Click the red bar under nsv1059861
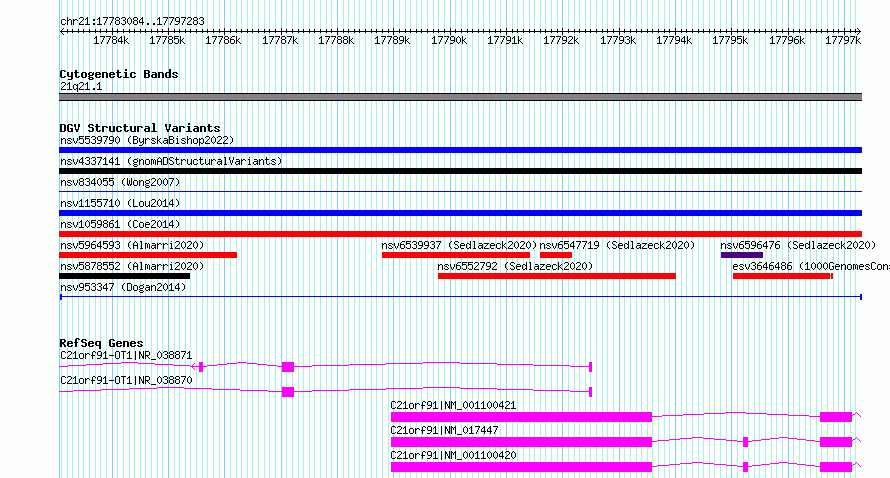 tap(460, 234)
